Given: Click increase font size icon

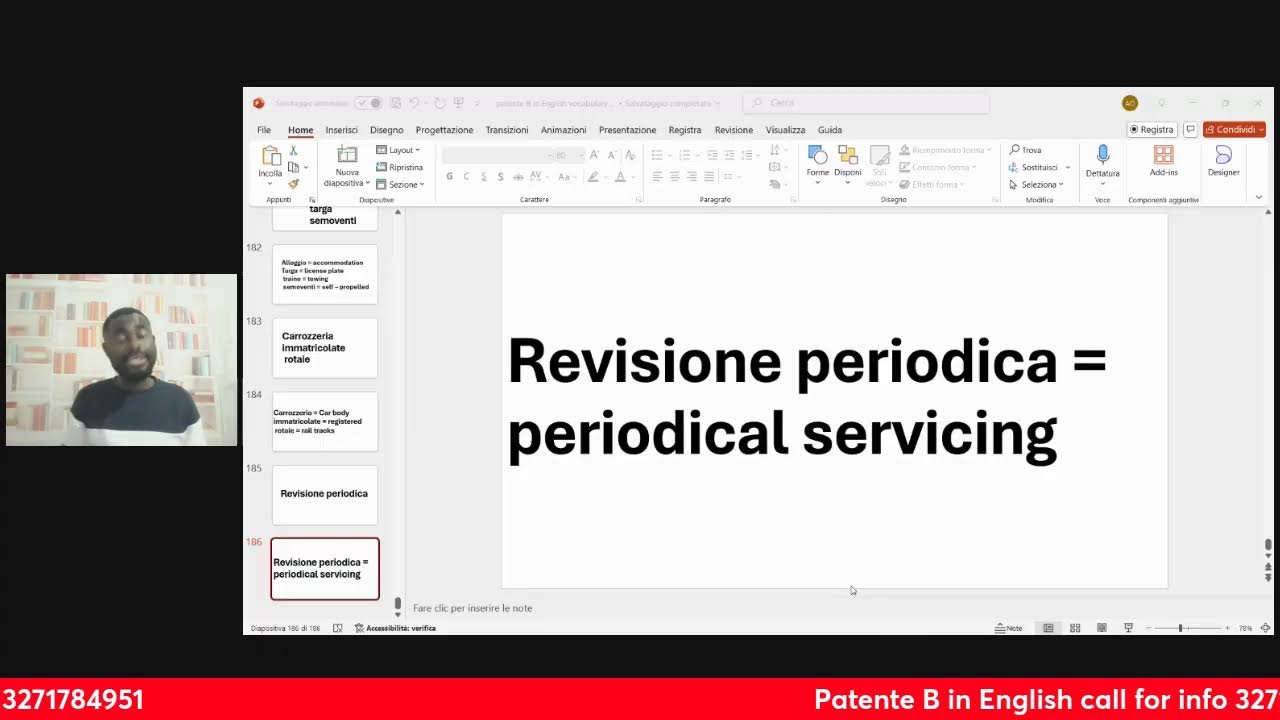Looking at the screenshot, I should [594, 155].
